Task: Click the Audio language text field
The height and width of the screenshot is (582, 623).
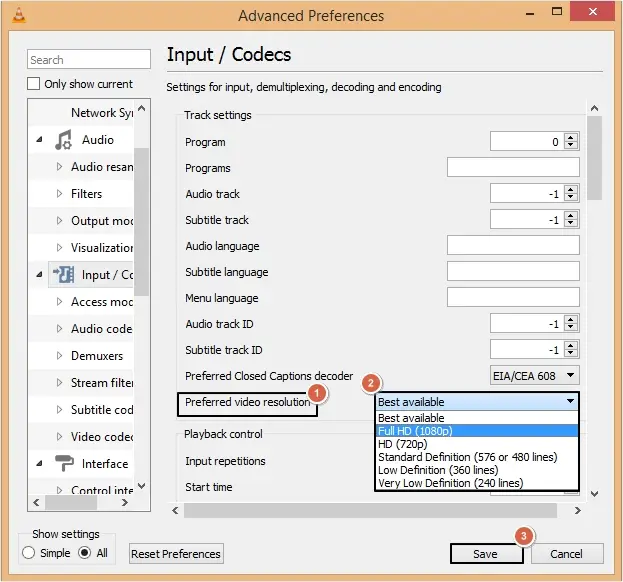Action: 513,245
